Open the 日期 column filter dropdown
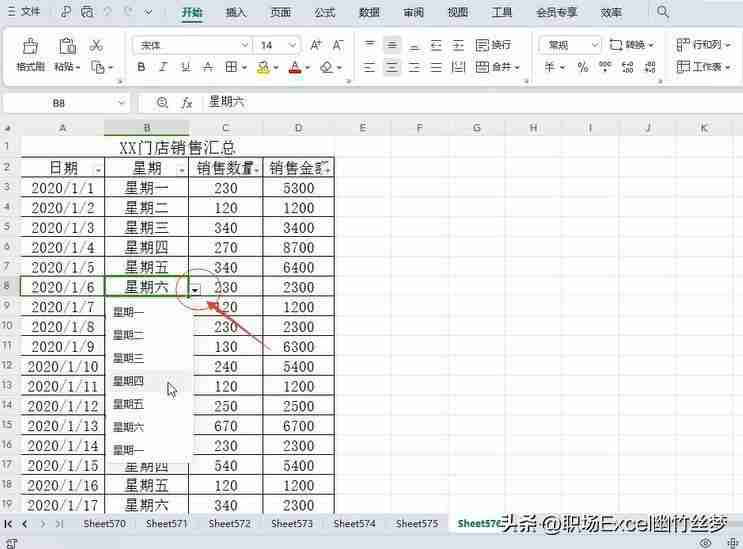 tap(98, 171)
